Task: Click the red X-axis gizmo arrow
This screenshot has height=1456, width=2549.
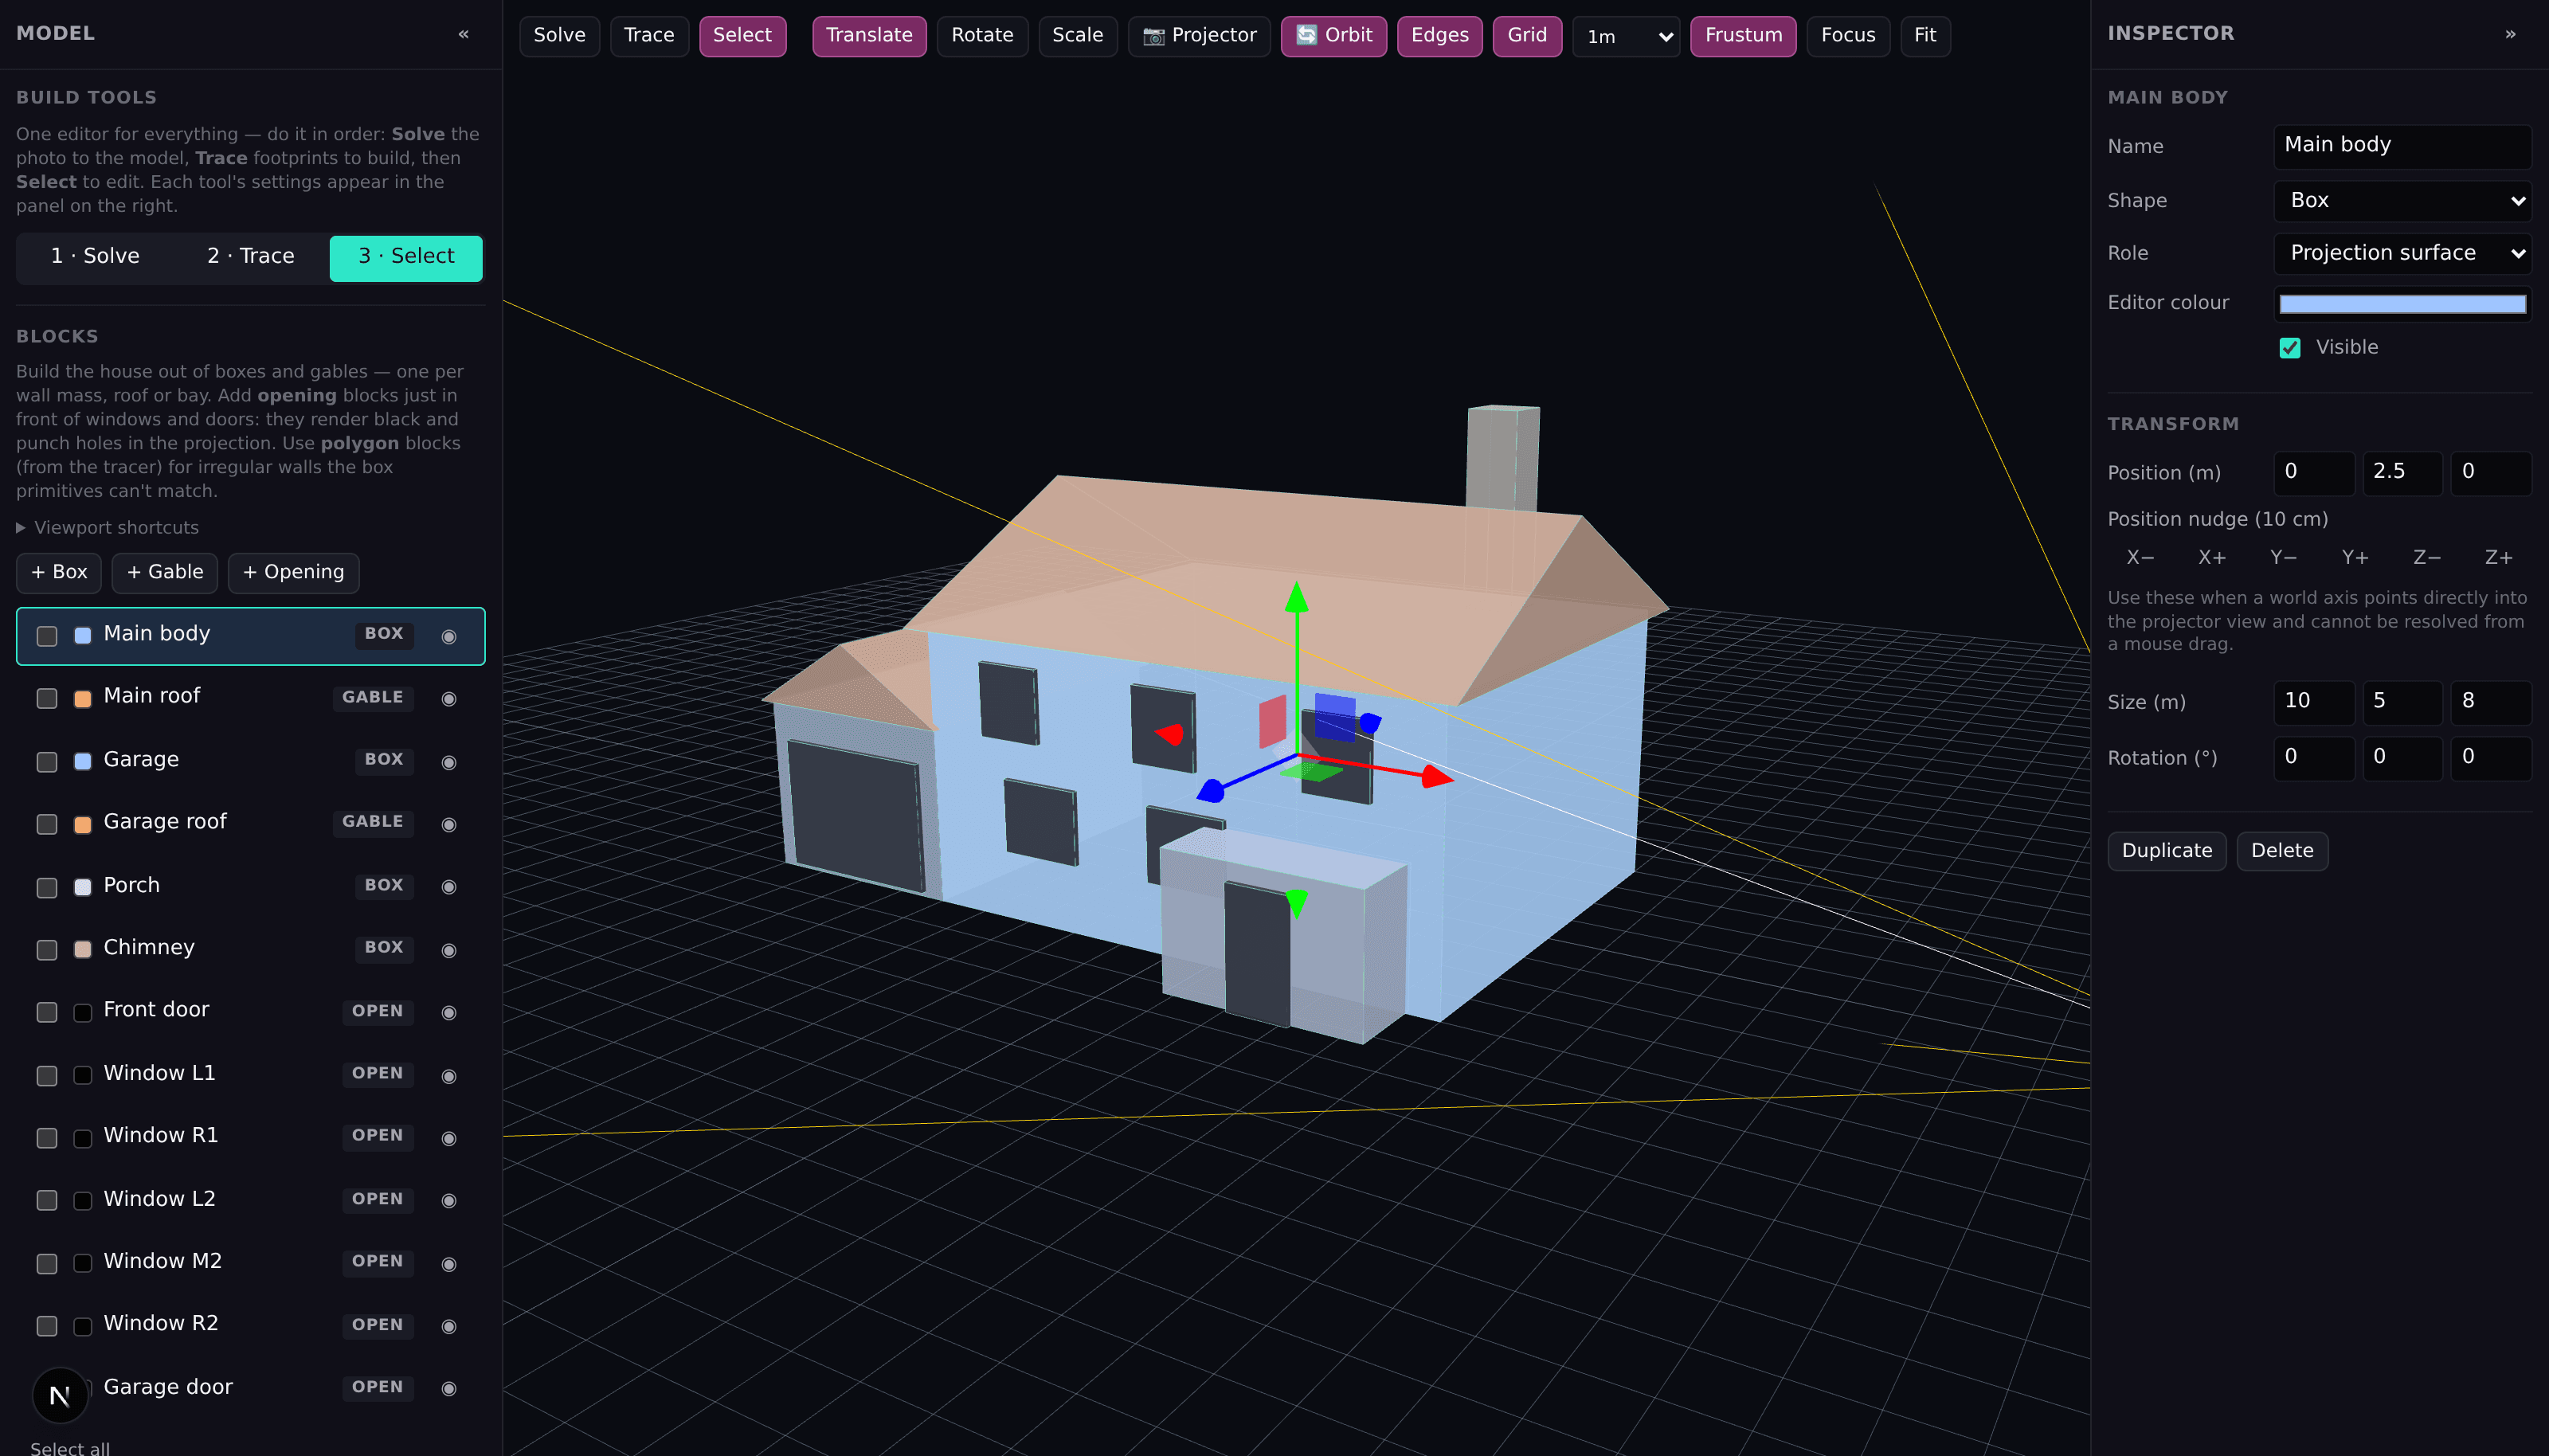Action: 1438,776
